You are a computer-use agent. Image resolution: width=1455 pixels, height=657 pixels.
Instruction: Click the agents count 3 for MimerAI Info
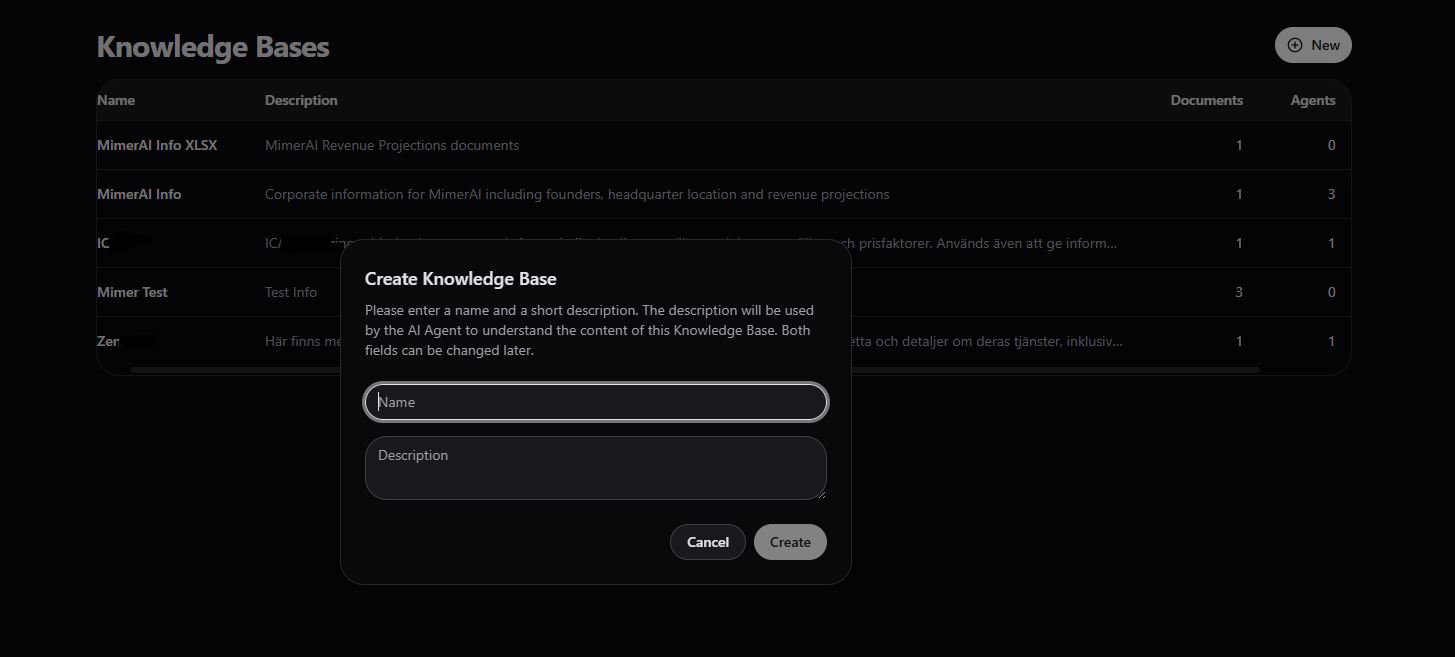click(x=1331, y=194)
